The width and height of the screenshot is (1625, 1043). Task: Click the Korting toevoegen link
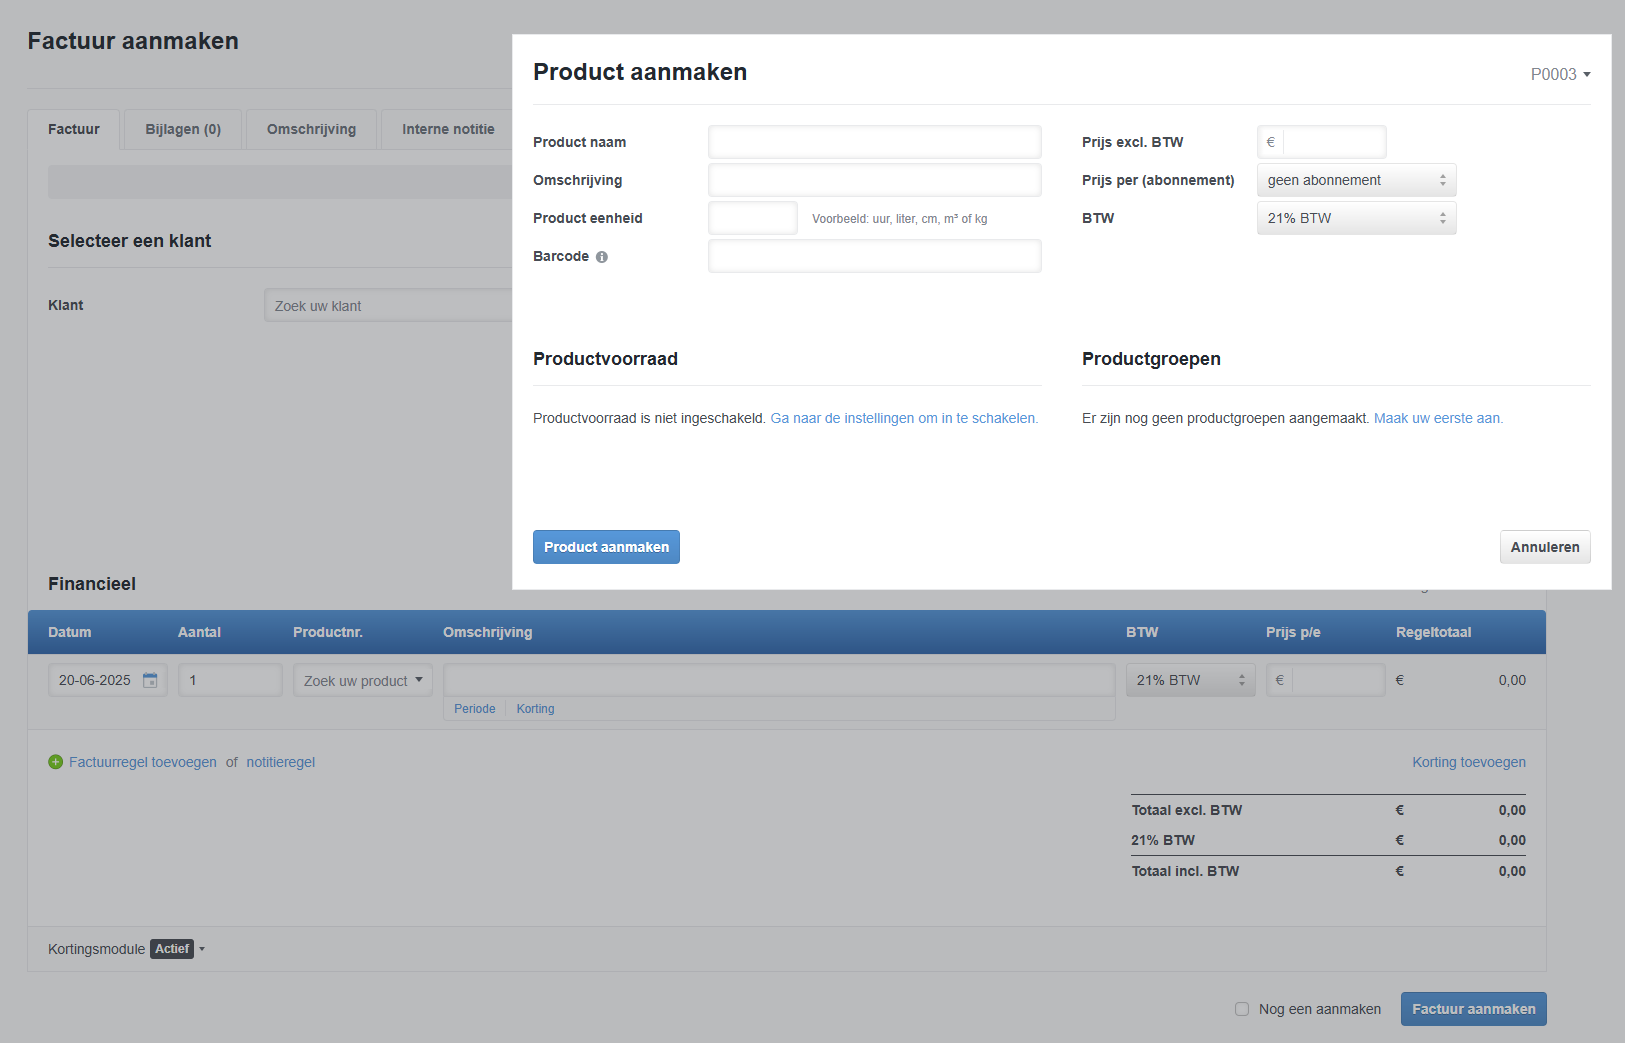coord(1469,762)
